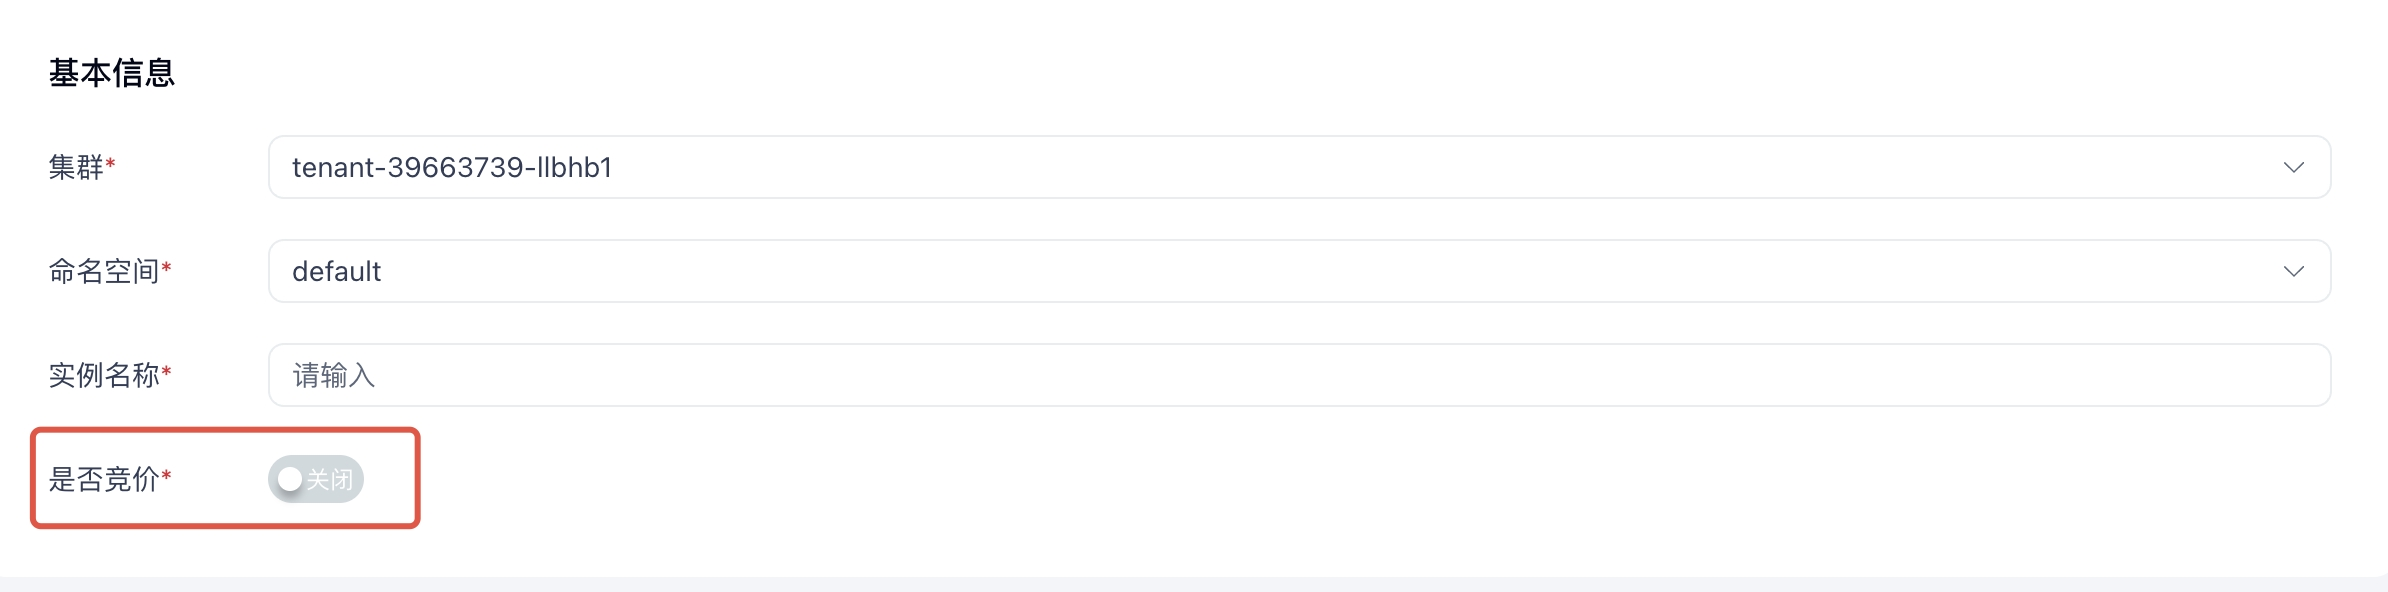Toggle the 是否竞价 switch on
This screenshot has width=2388, height=592.
click(316, 479)
